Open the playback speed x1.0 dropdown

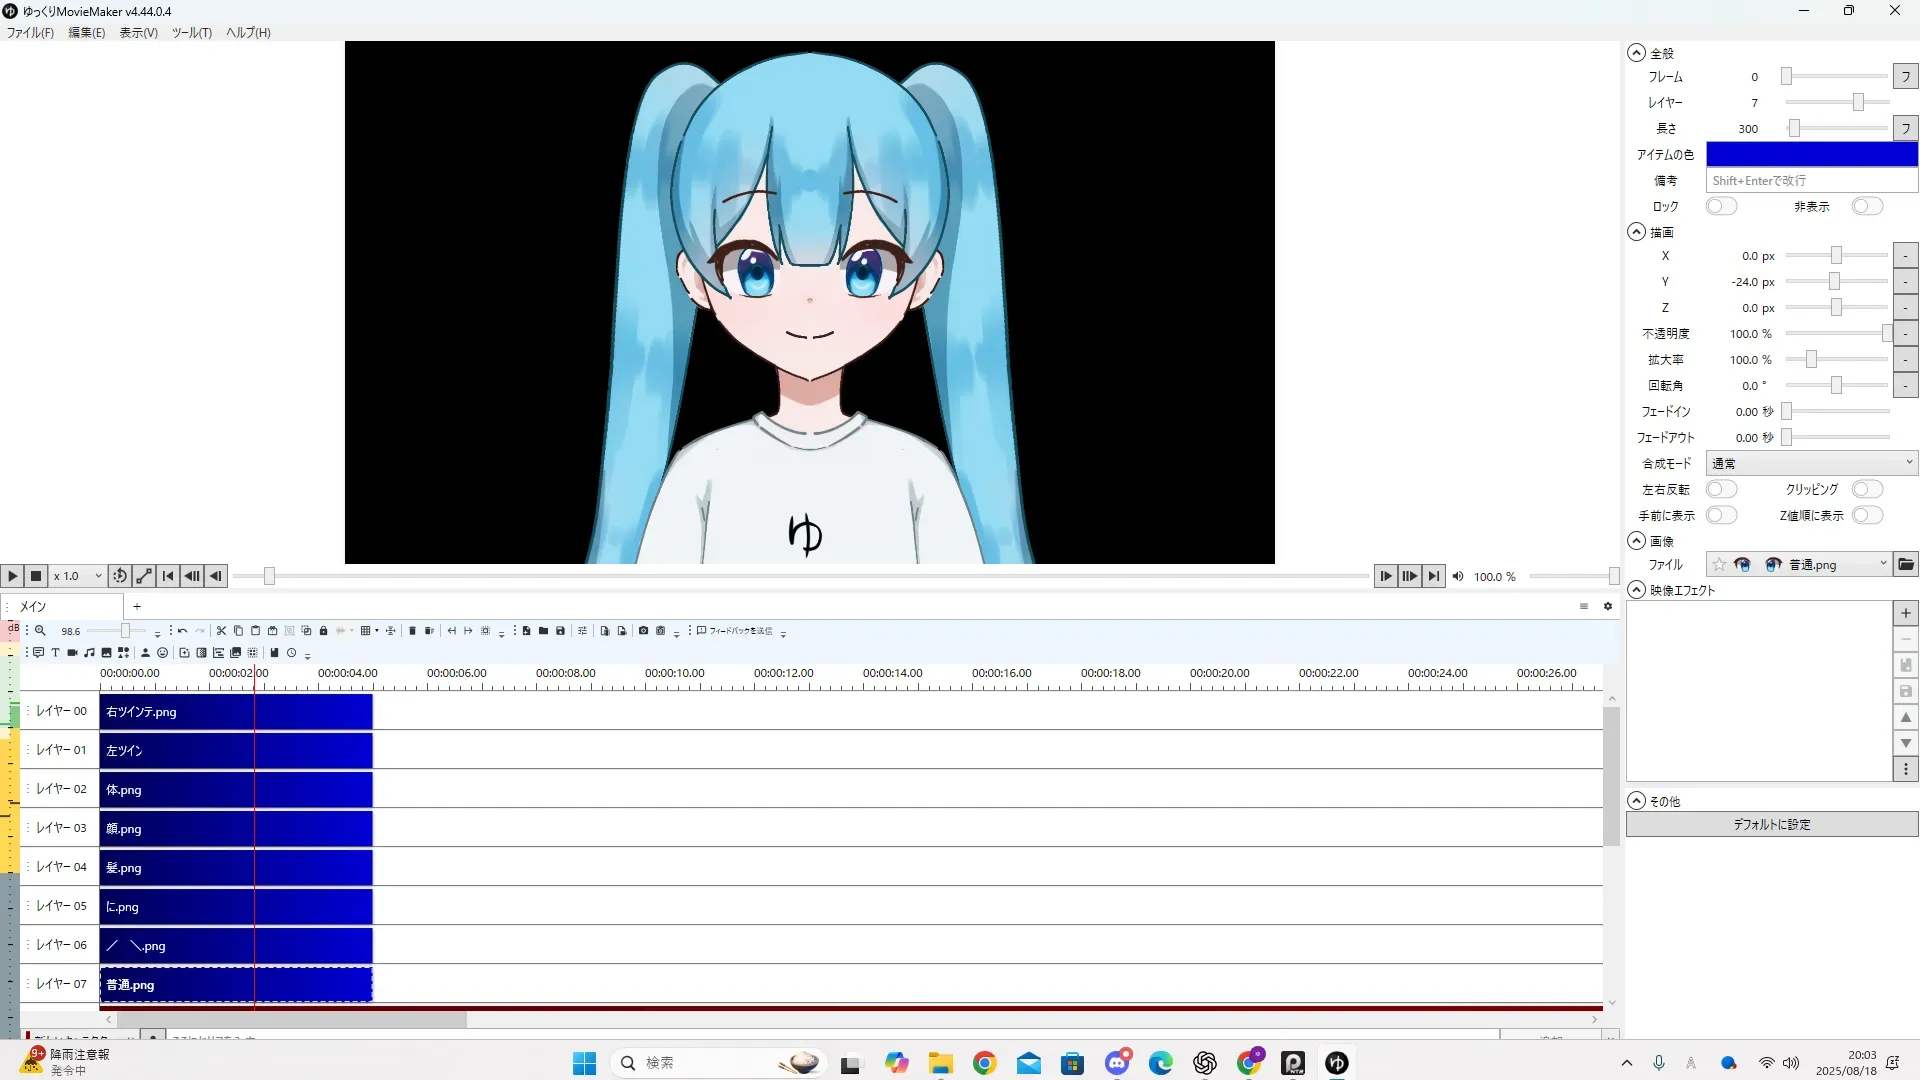point(78,576)
